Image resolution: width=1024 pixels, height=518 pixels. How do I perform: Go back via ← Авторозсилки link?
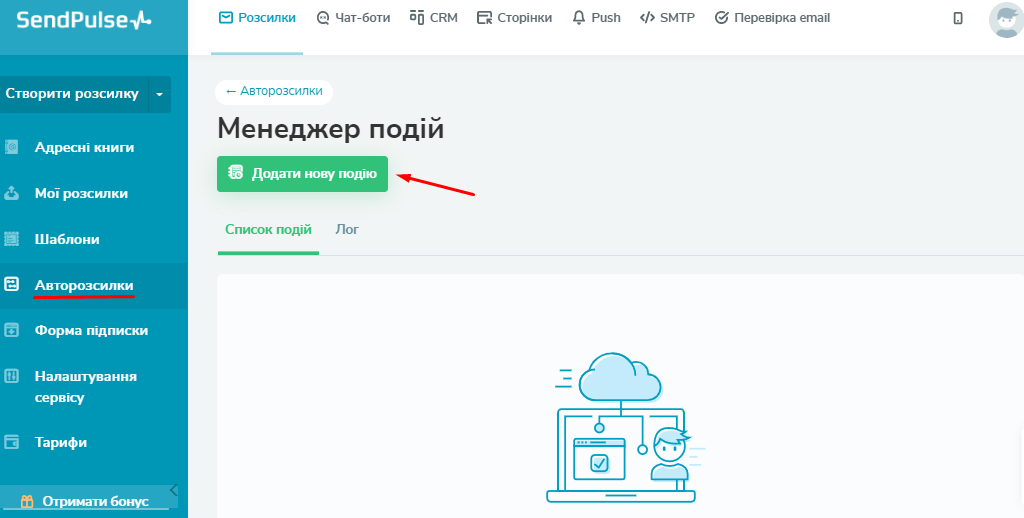coord(274,91)
